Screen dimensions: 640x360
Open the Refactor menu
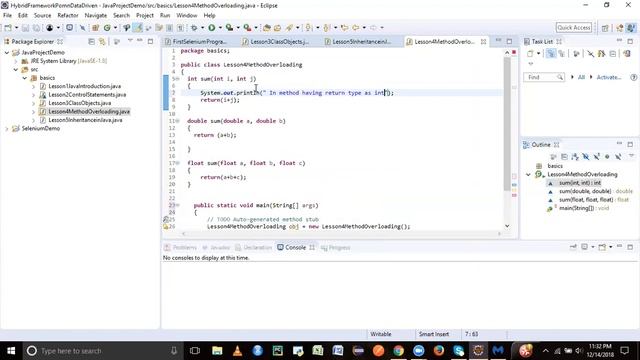click(68, 15)
